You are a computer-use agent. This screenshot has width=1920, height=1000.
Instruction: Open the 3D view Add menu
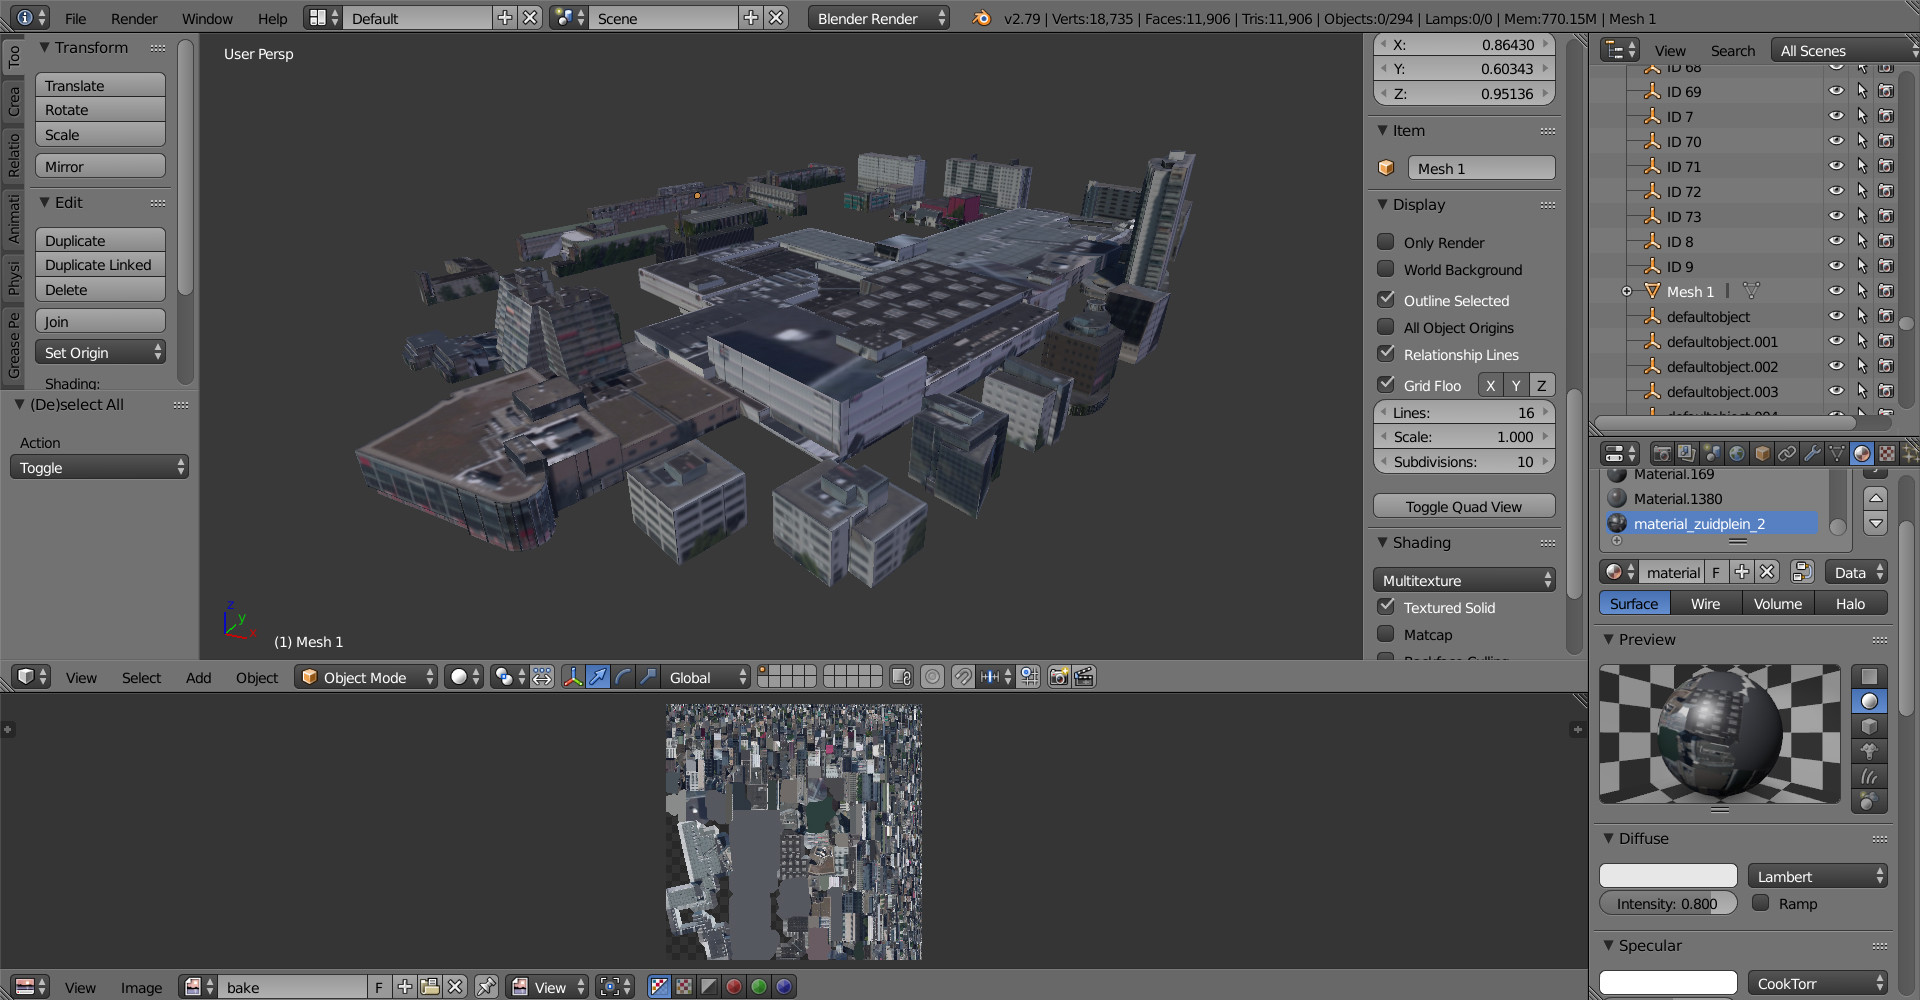(198, 677)
